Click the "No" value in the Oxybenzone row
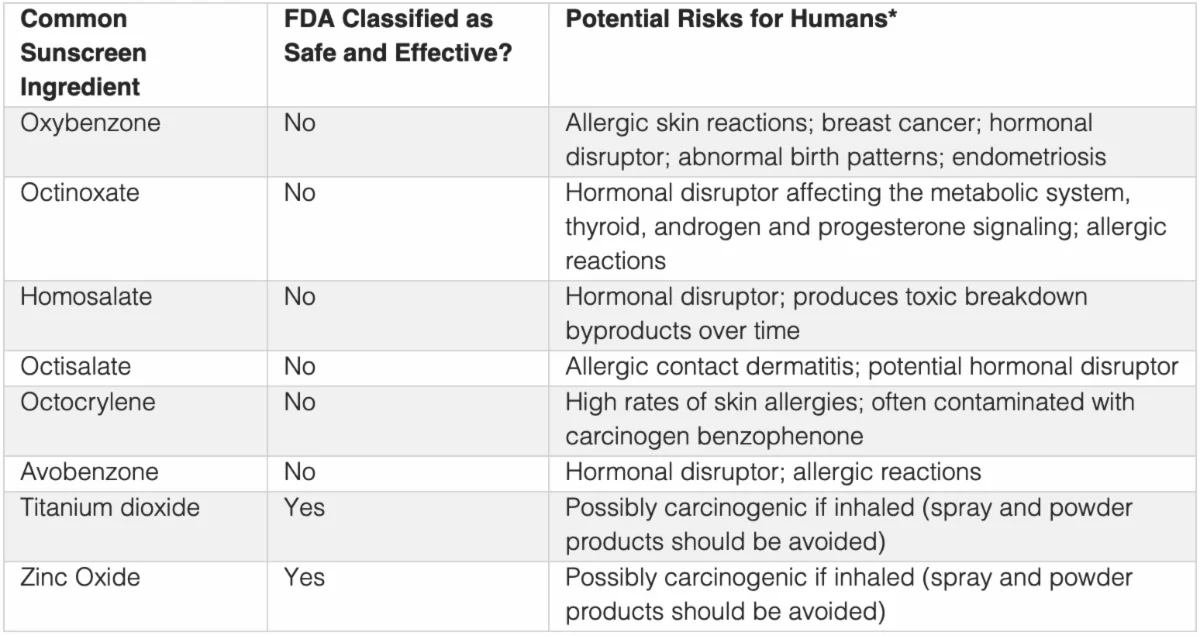This screenshot has width=1200, height=636. point(299,124)
